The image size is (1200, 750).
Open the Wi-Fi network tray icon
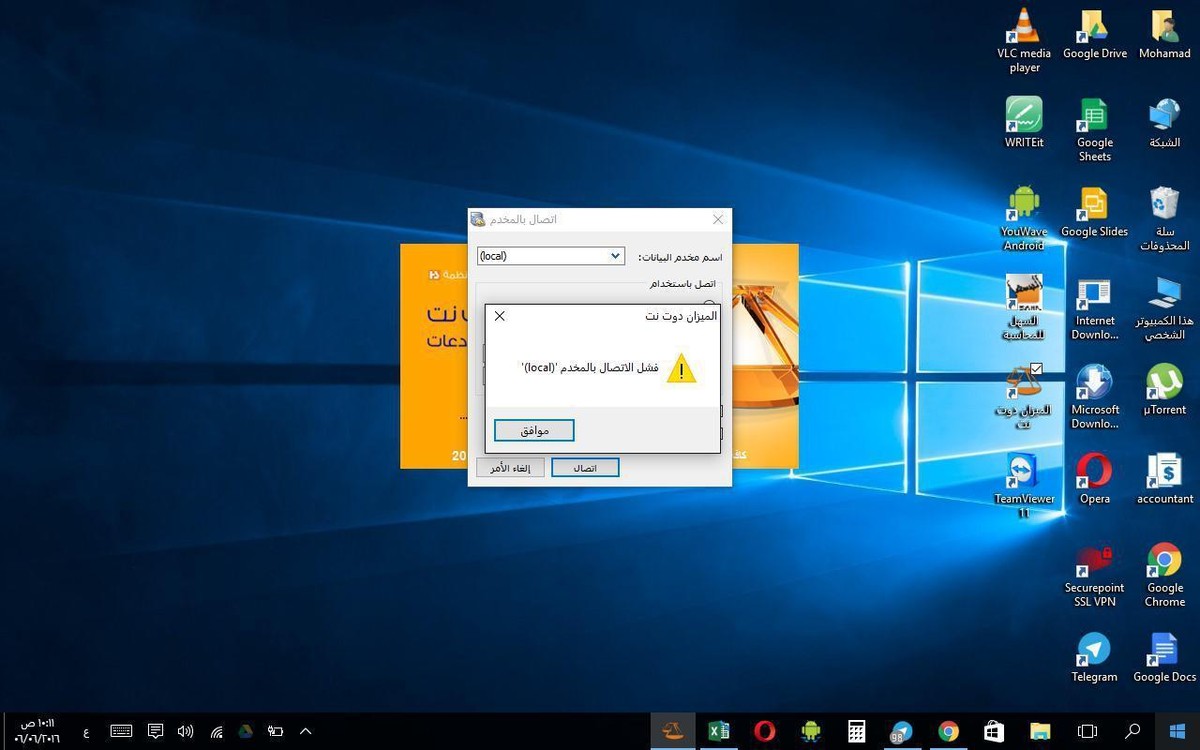point(216,731)
